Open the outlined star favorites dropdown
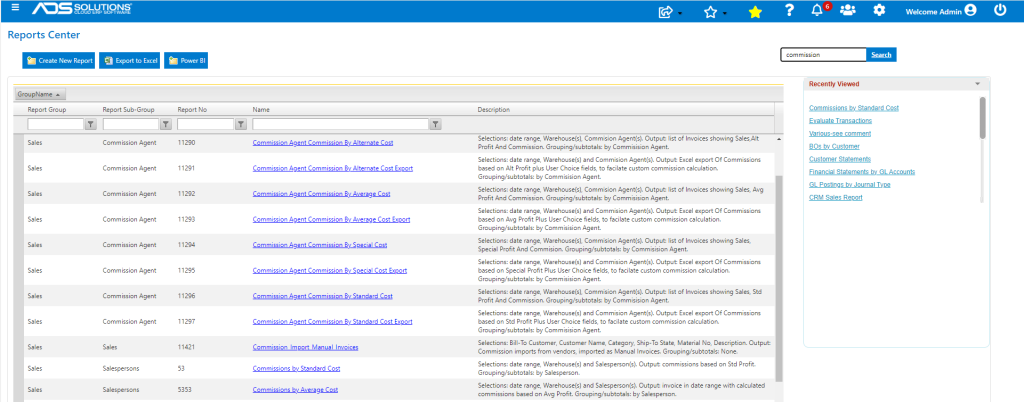This screenshot has width=1024, height=402. [715, 11]
